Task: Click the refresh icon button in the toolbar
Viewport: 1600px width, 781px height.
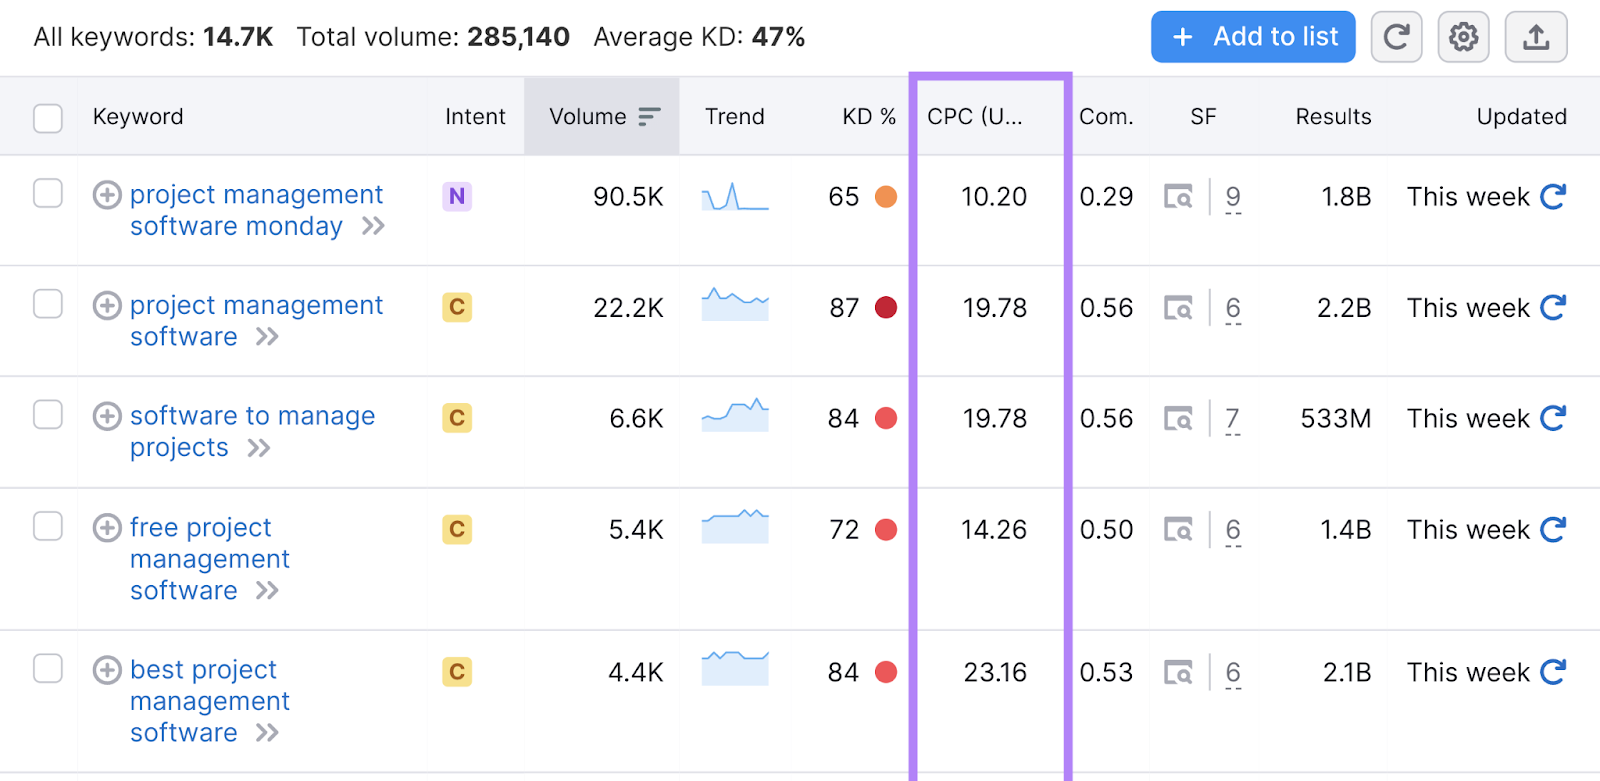Action: pyautogui.click(x=1396, y=37)
